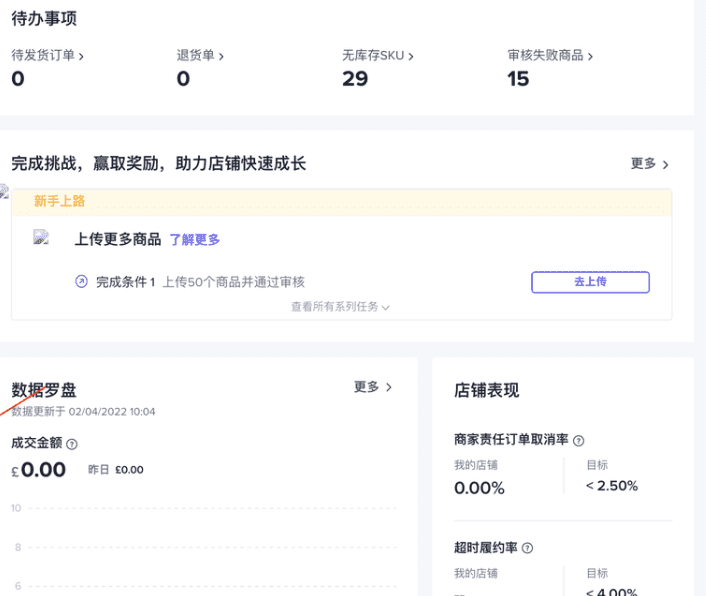Click the 去上传 button

click(590, 282)
